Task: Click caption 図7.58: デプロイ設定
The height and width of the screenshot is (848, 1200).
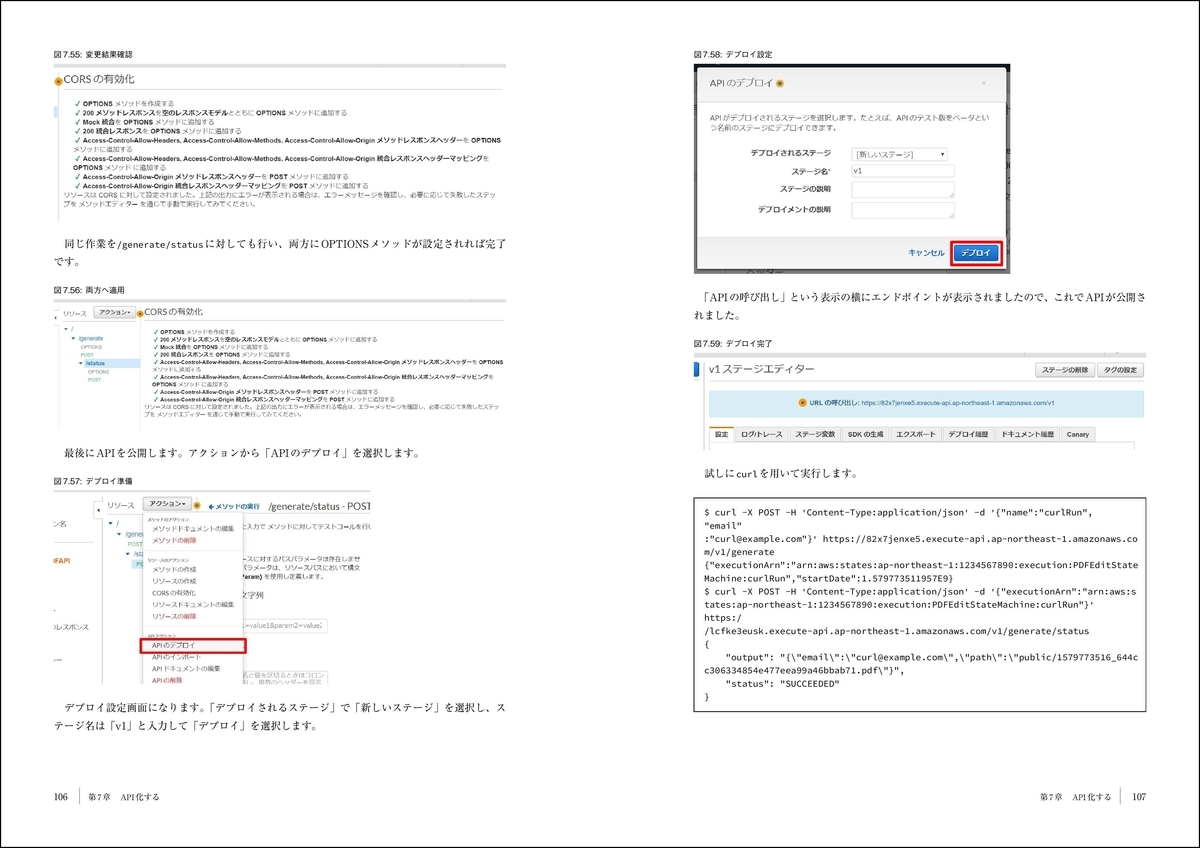Action: (x=733, y=54)
